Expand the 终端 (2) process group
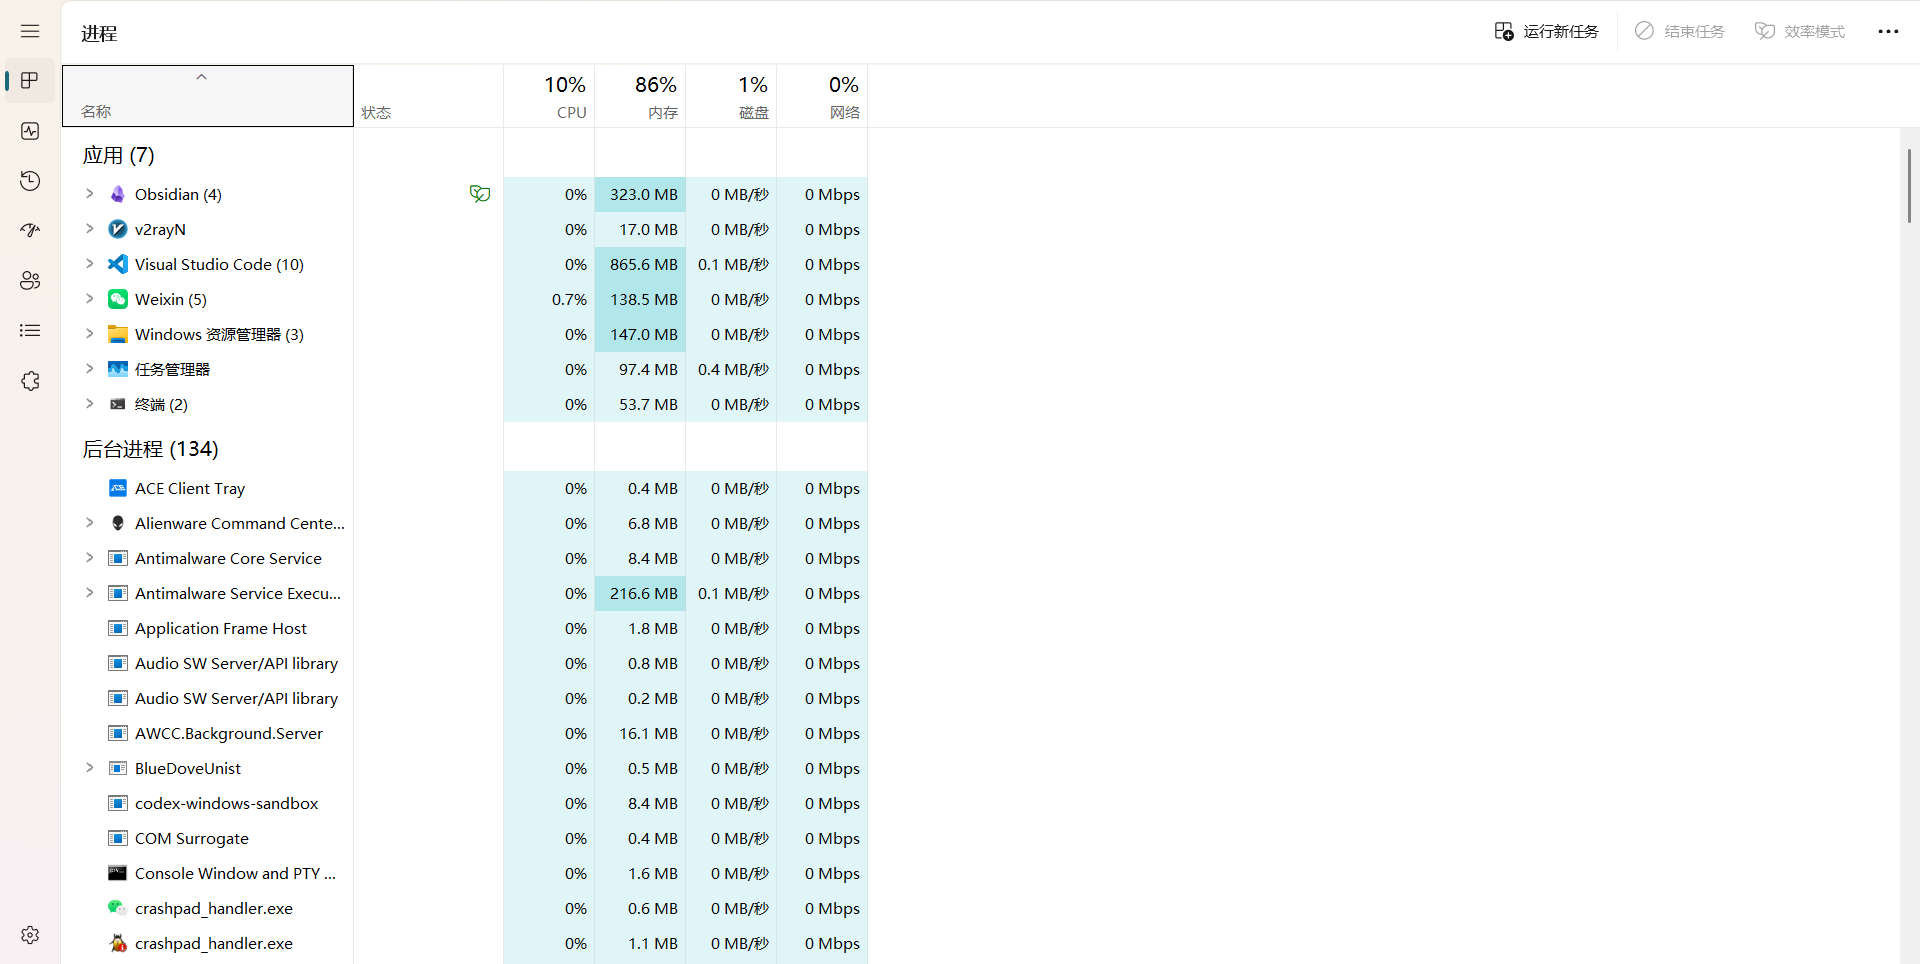Viewport: 1920px width, 964px height. click(x=90, y=404)
